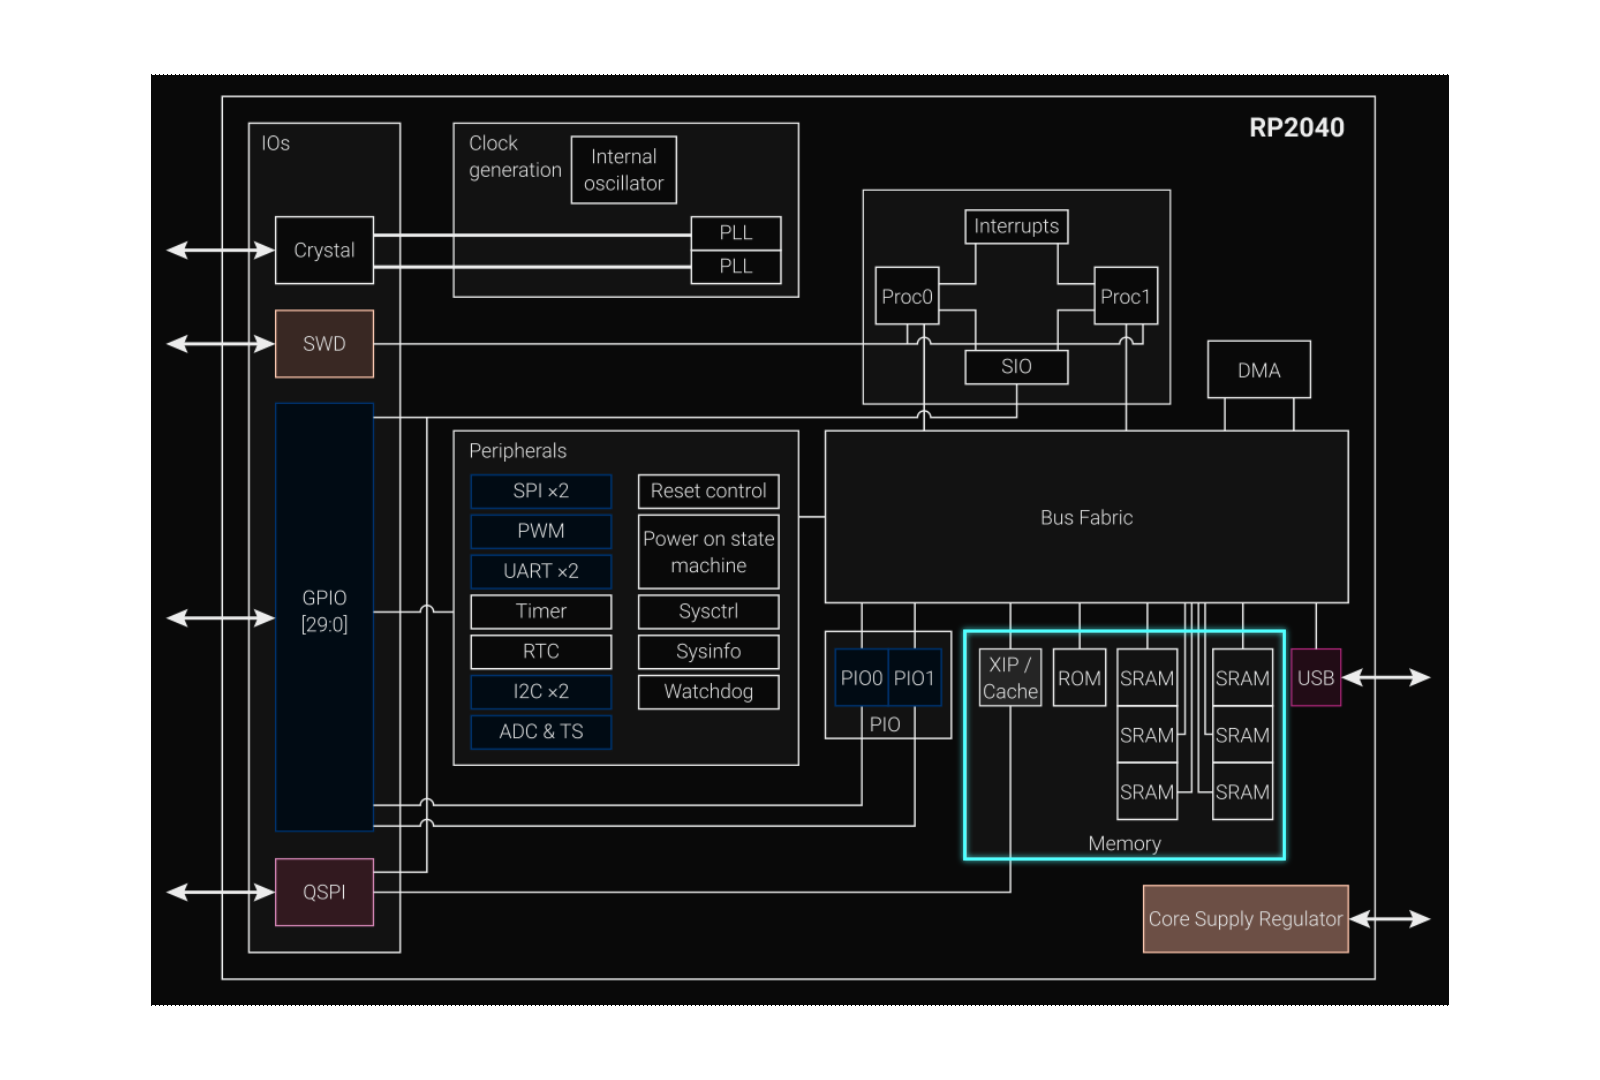Click the Interrupts block
Viewport: 1600px width, 1080px height.
1016,226
